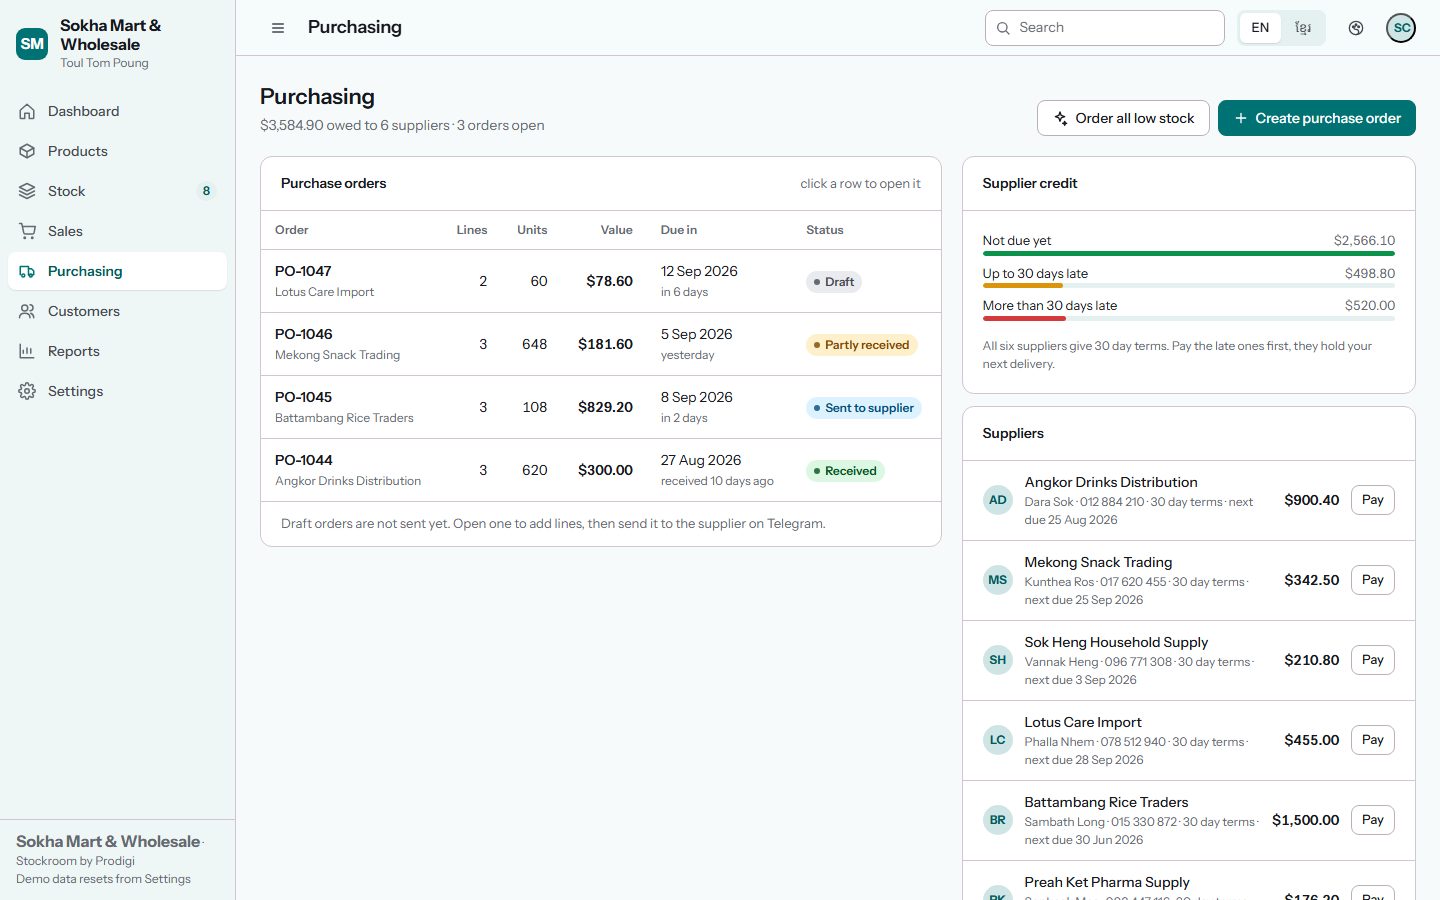Click the Partly received status badge
This screenshot has height=900, width=1440.
click(x=862, y=345)
